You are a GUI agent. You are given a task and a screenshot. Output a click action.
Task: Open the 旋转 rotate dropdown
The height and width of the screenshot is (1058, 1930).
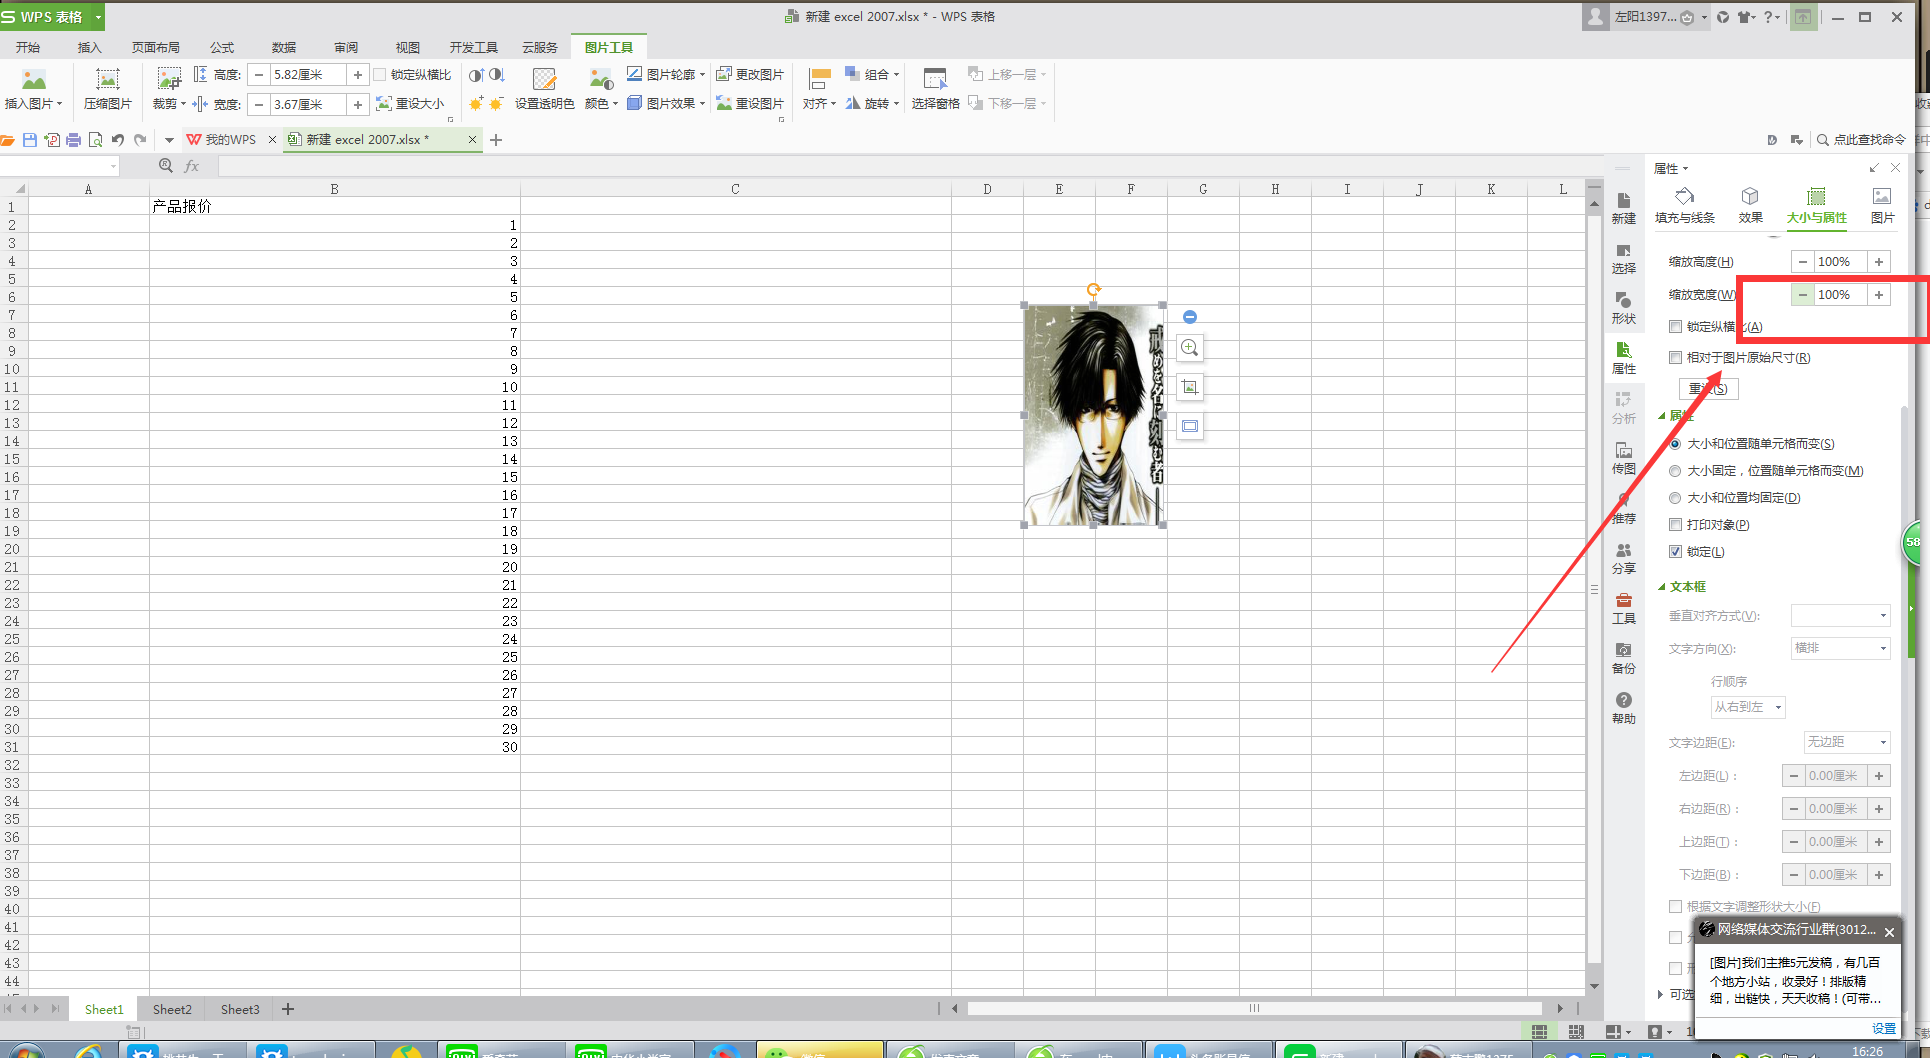872,104
